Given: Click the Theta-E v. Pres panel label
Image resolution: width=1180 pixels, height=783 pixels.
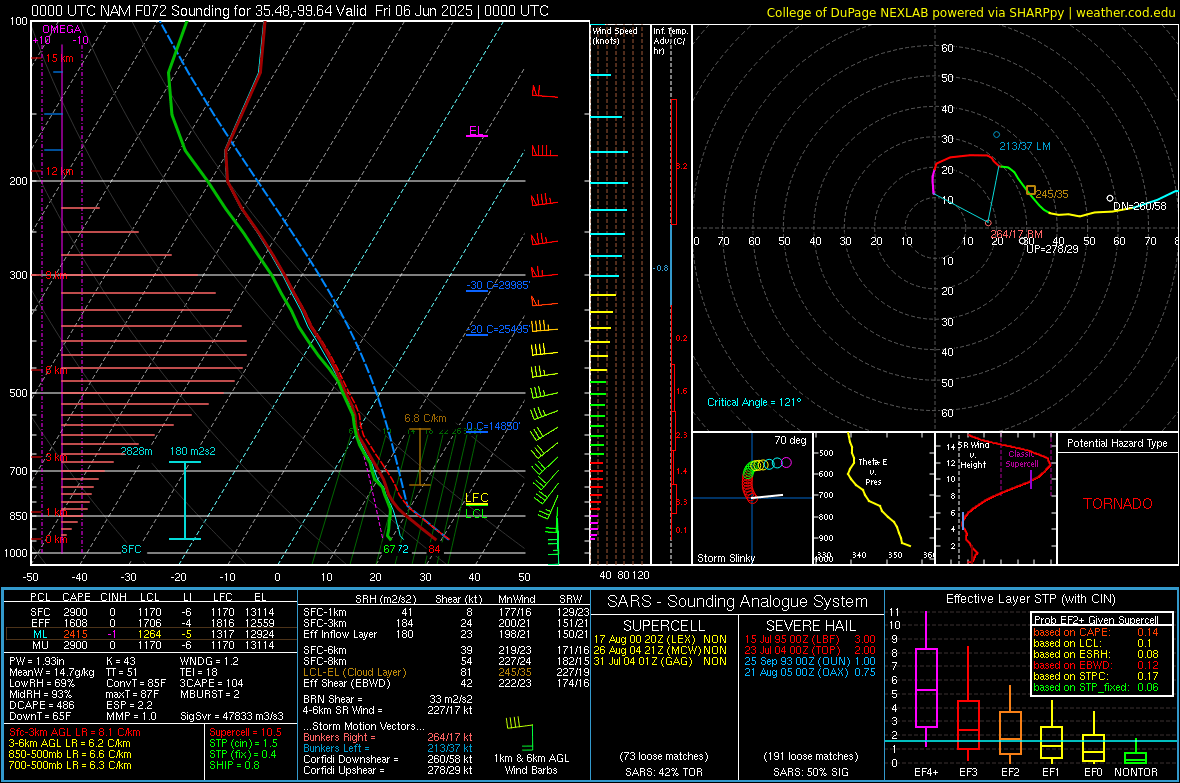Looking at the screenshot, I should pyautogui.click(x=873, y=471).
